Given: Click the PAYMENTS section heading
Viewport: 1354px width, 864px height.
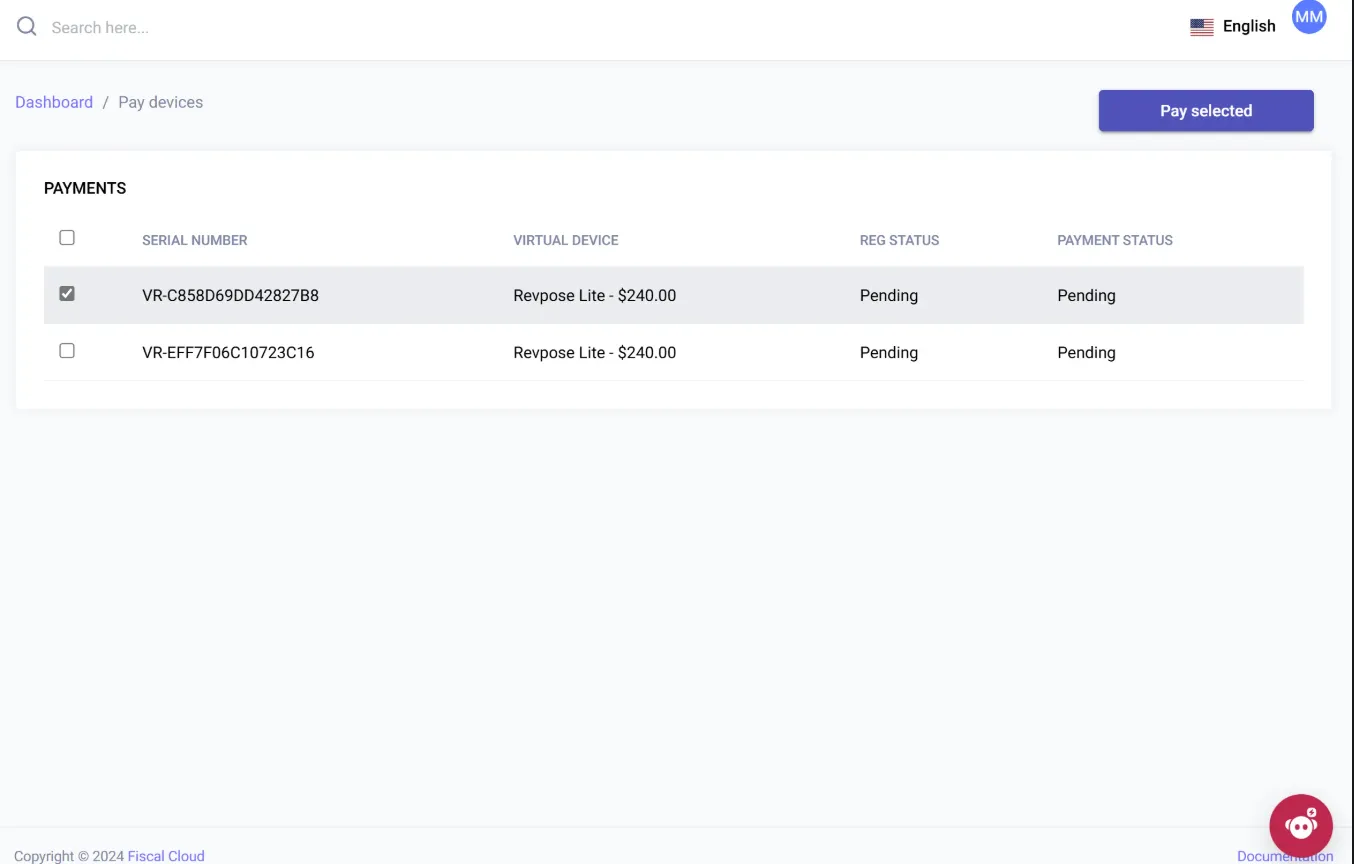Looking at the screenshot, I should (x=85, y=188).
